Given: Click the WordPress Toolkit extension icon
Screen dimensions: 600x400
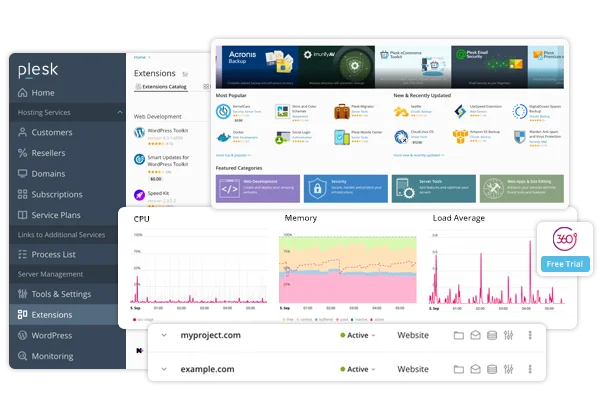Looking at the screenshot, I should click(139, 133).
